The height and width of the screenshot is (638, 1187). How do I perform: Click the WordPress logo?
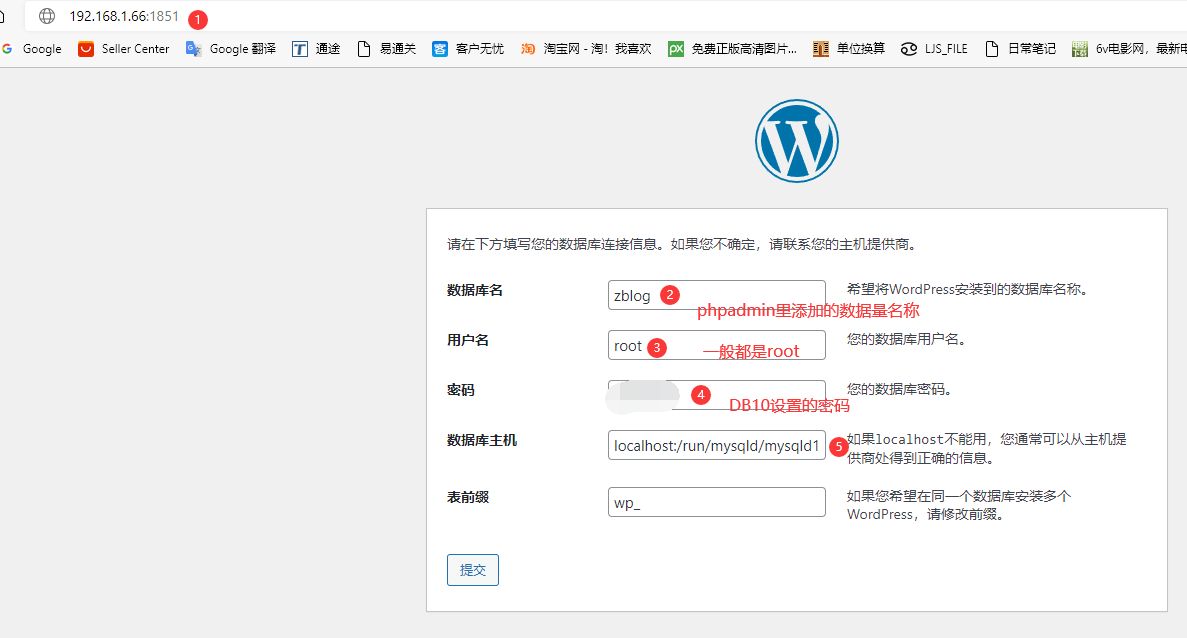click(796, 141)
